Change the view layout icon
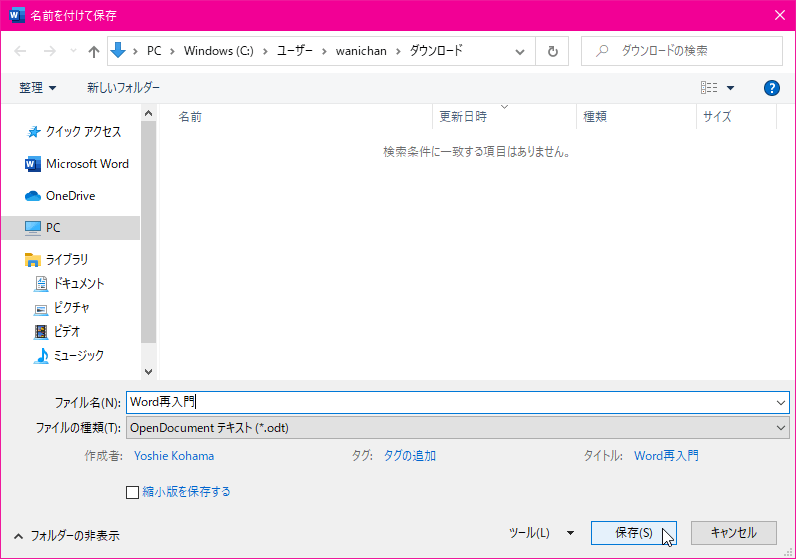This screenshot has width=796, height=559. coord(709,88)
